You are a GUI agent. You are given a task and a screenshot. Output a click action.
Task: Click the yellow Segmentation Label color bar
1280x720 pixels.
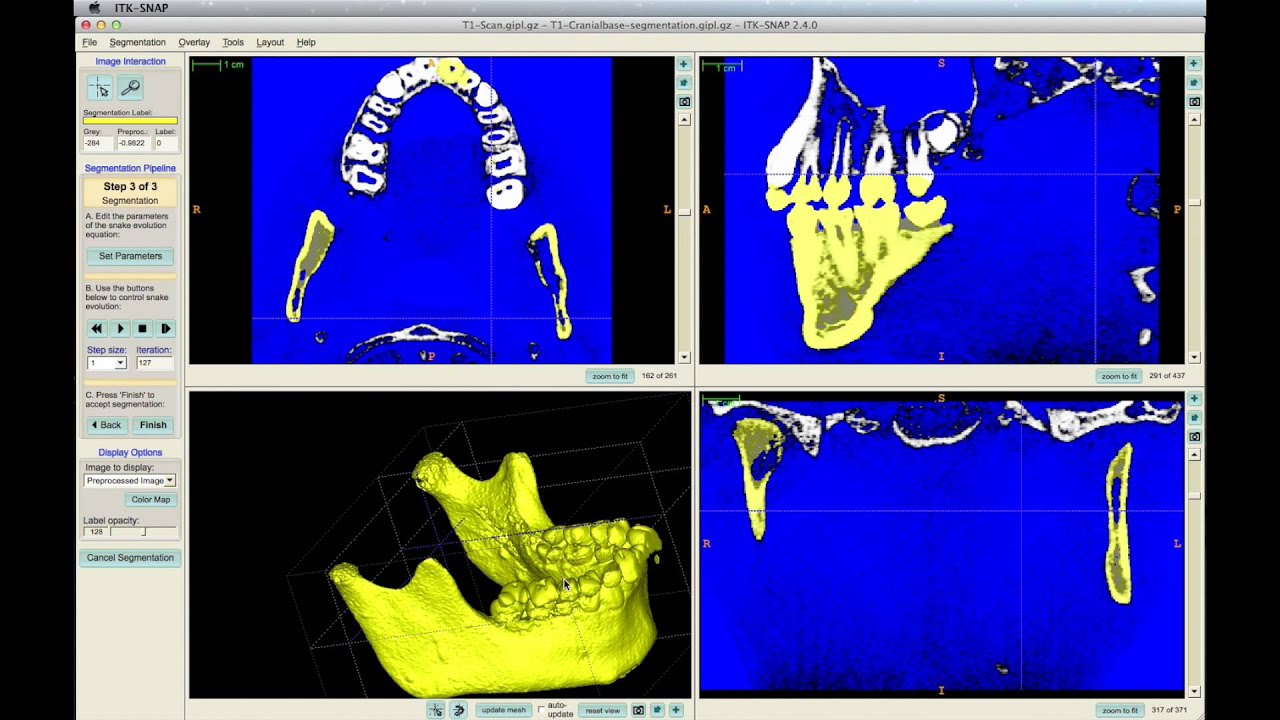tap(130, 121)
